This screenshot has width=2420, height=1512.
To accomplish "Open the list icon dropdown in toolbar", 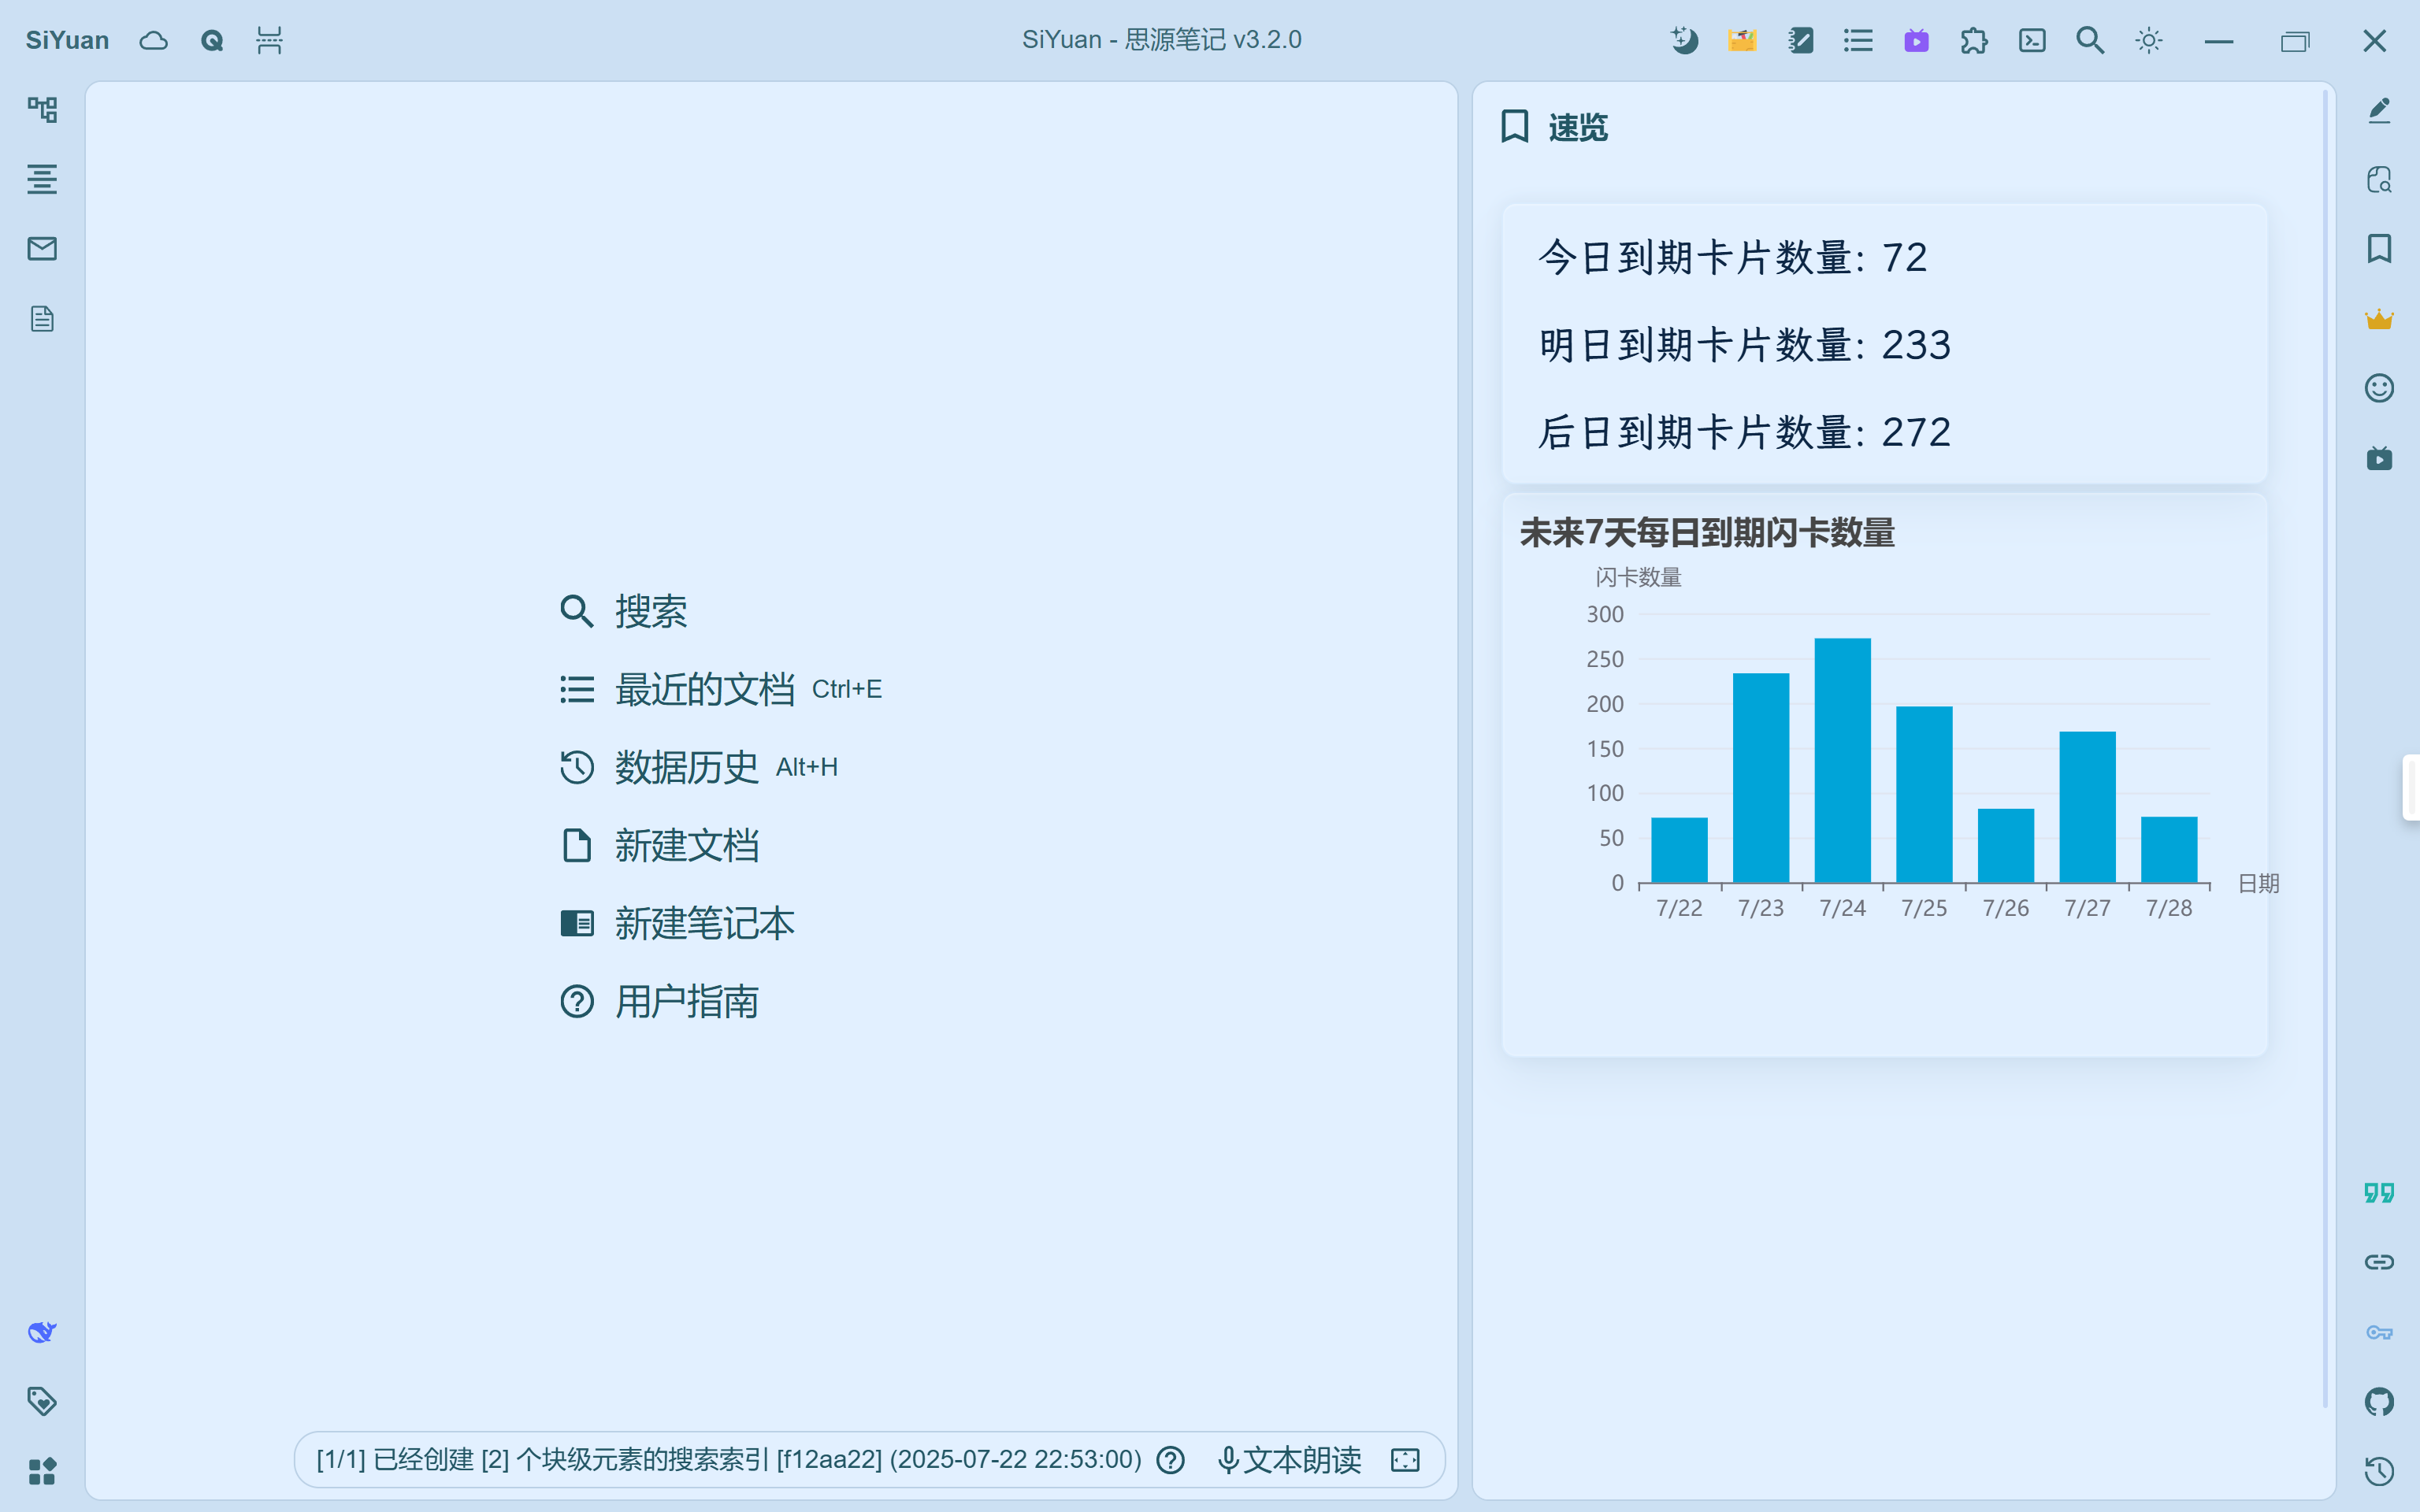I will coord(1858,40).
